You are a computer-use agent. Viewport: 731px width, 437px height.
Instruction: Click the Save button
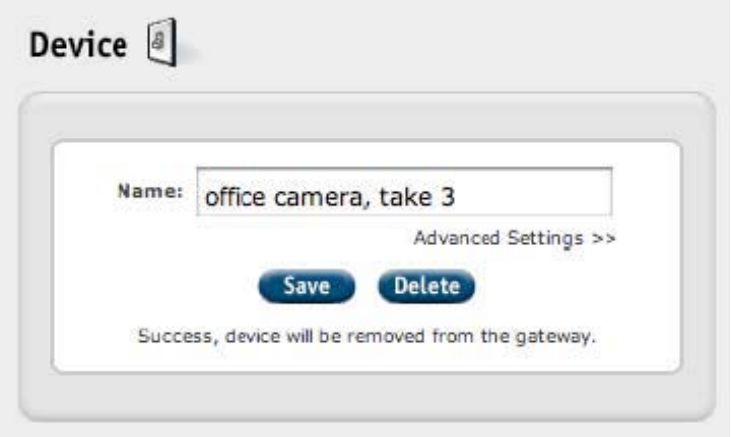(x=307, y=286)
